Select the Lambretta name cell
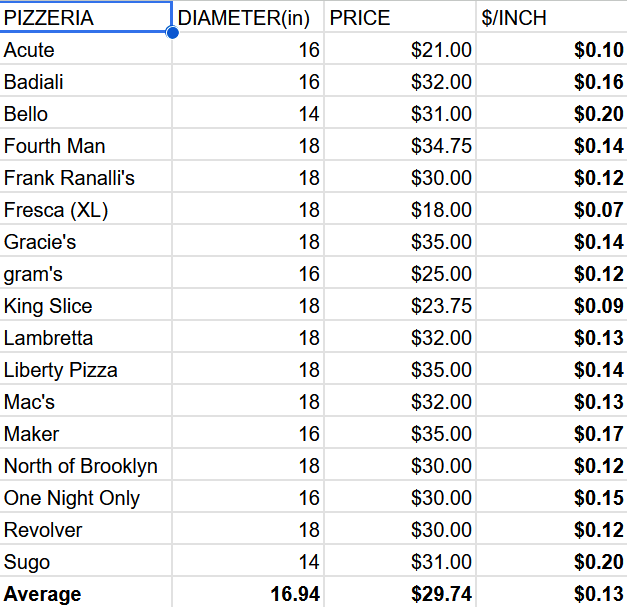Screen dimensions: 627x607 [x=85, y=338]
